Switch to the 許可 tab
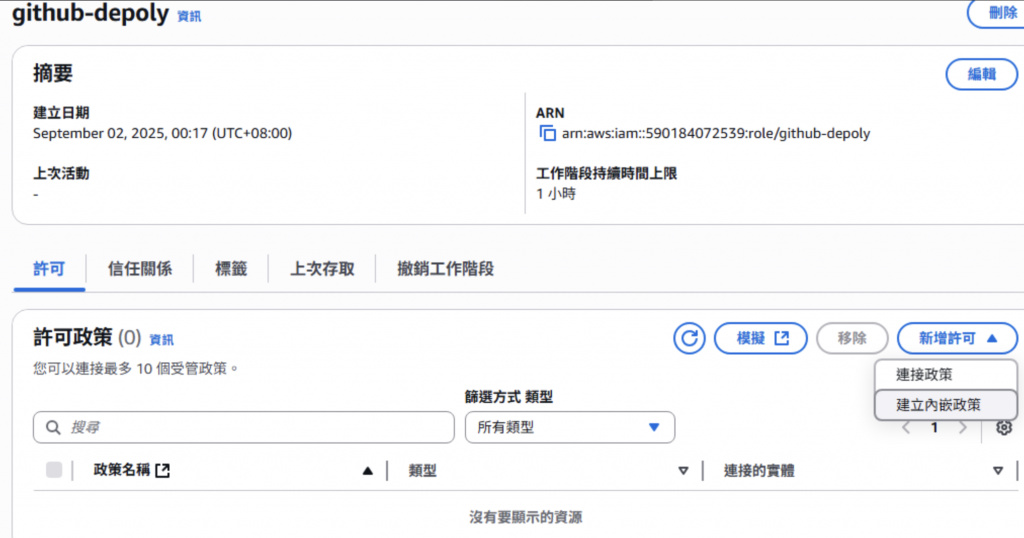1024x538 pixels. [49, 269]
